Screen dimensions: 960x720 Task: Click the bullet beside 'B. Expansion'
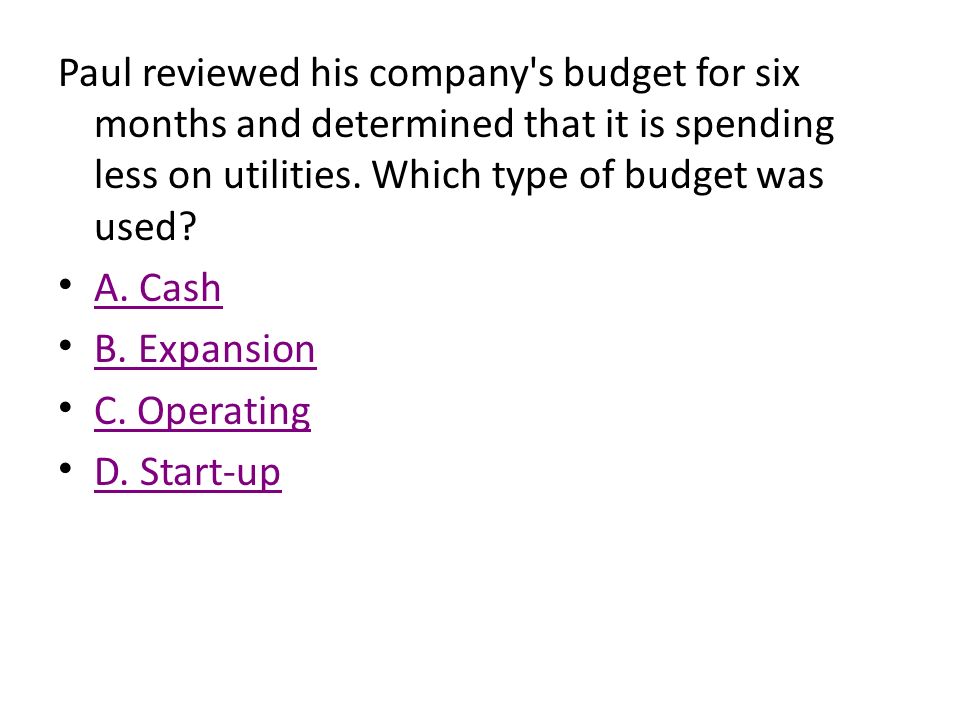tap(66, 347)
